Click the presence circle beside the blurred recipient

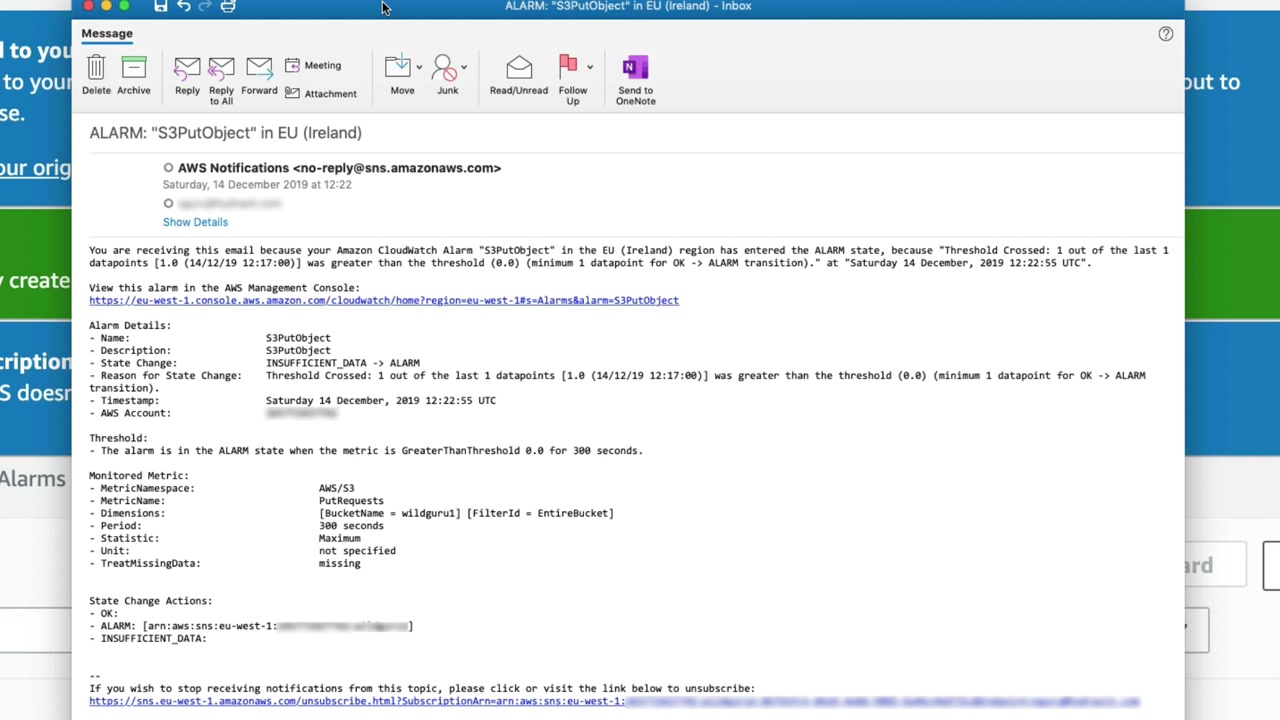click(168, 204)
